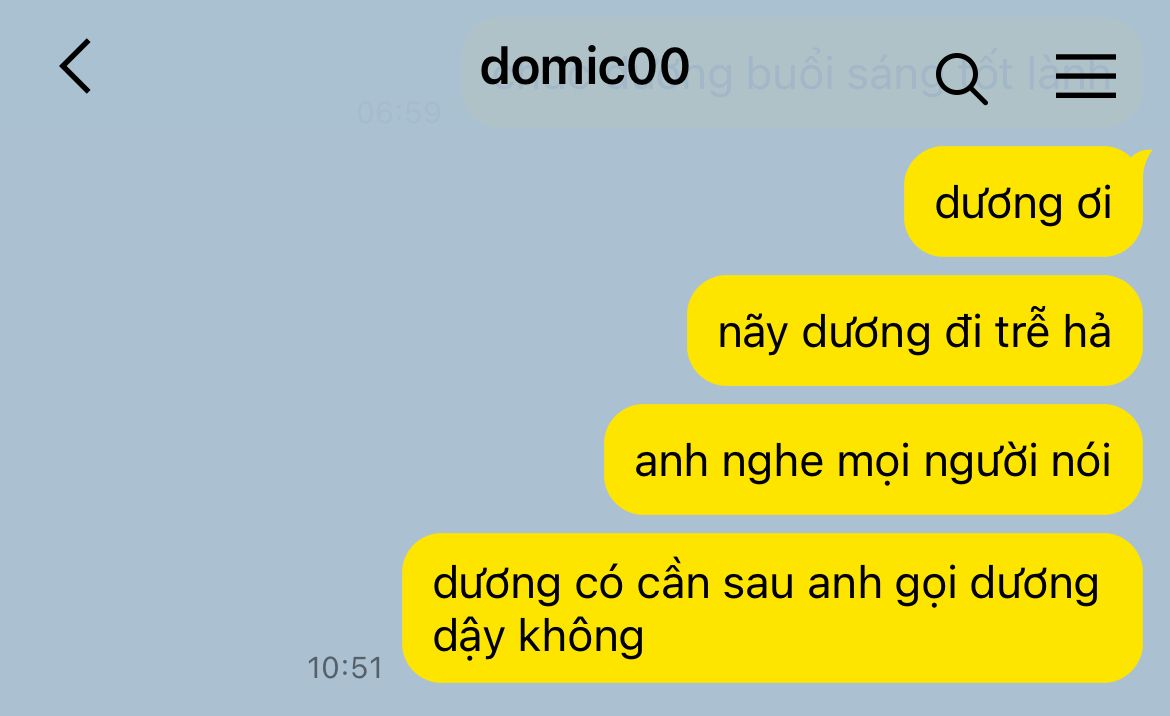Click 'nãy' at start of second message
The width and height of the screenshot is (1170, 716).
pyautogui.click(x=752, y=333)
